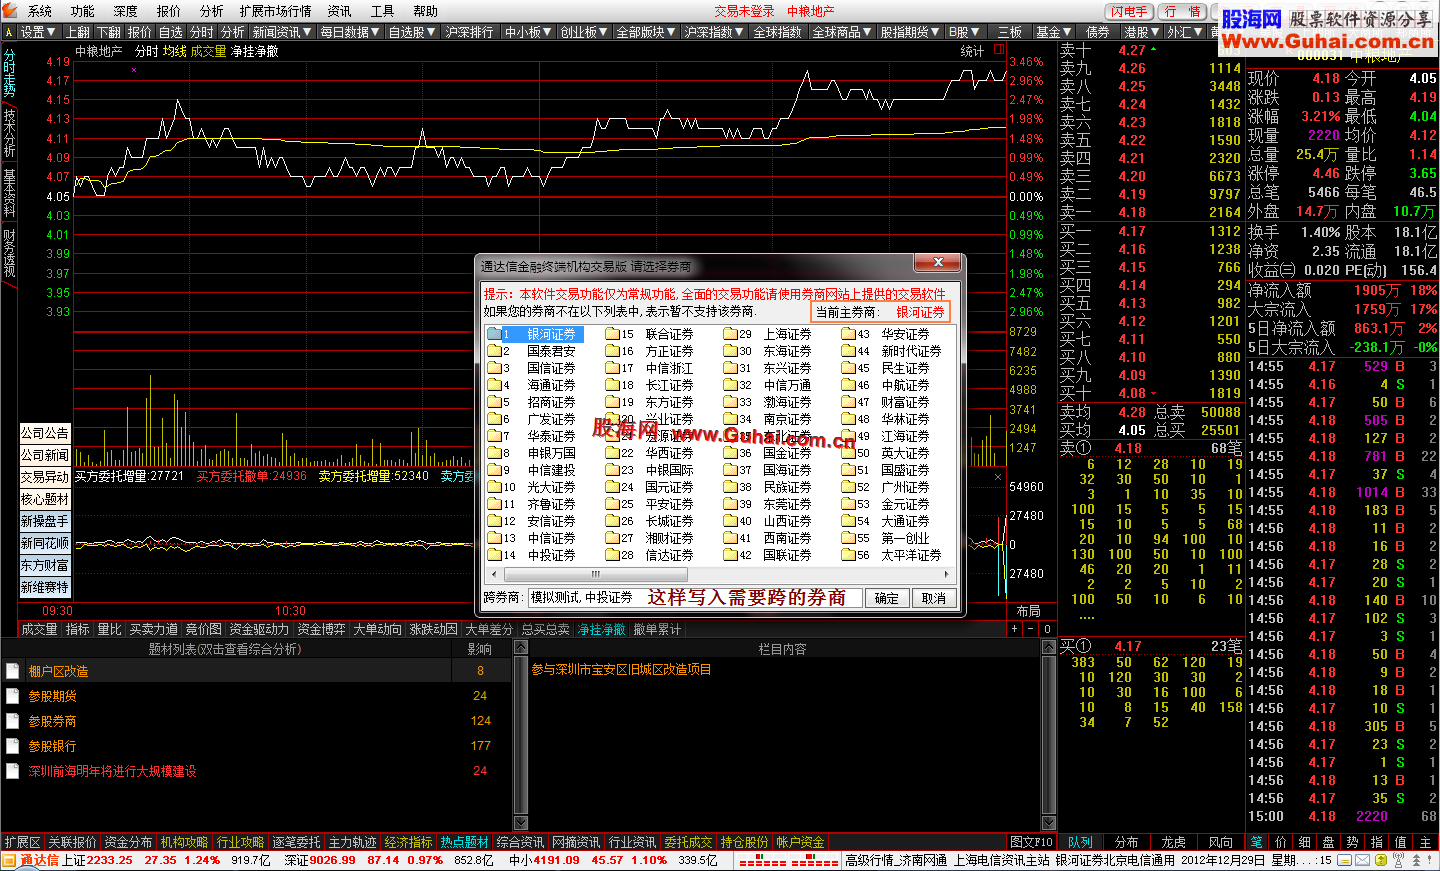Click the broker list horizontal scrollbar thumb
The height and width of the screenshot is (871, 1440).
pyautogui.click(x=596, y=574)
